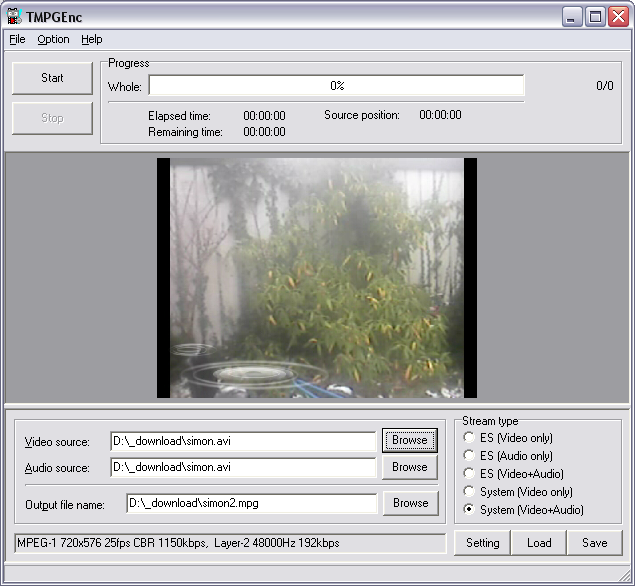Viewport: 635px width, 586px height.
Task: Click the 0/0 frame counter
Action: [x=605, y=86]
